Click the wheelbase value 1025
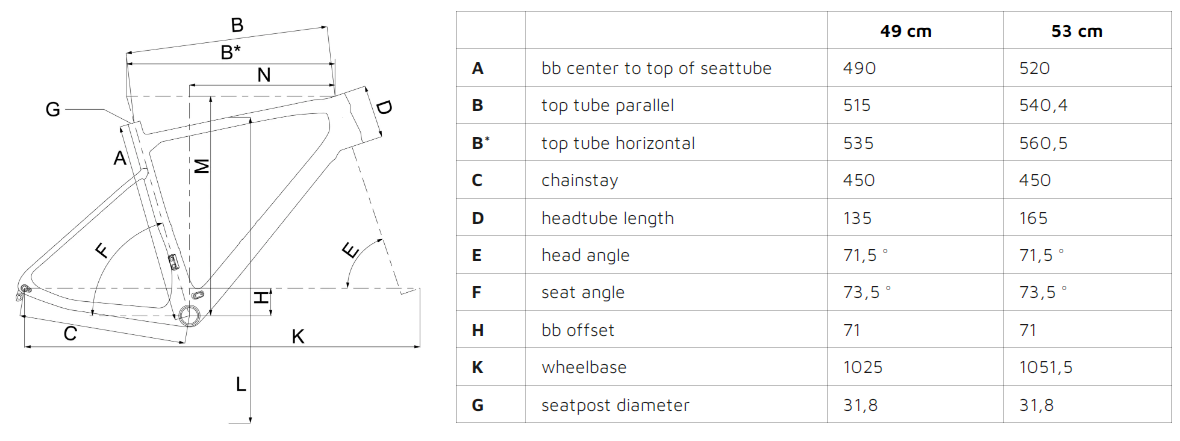This screenshot has width=1180, height=441. coord(863,367)
